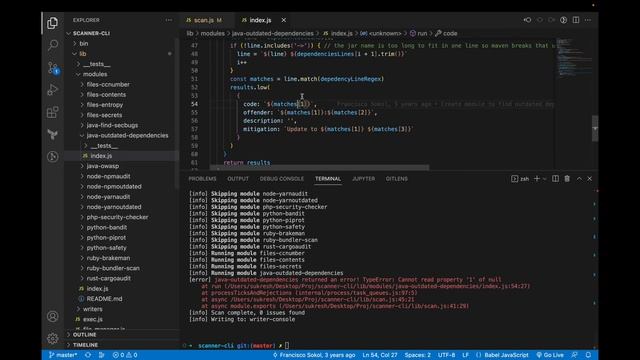
Task: Open editor more actions ellipsis
Action: pos(588,20)
